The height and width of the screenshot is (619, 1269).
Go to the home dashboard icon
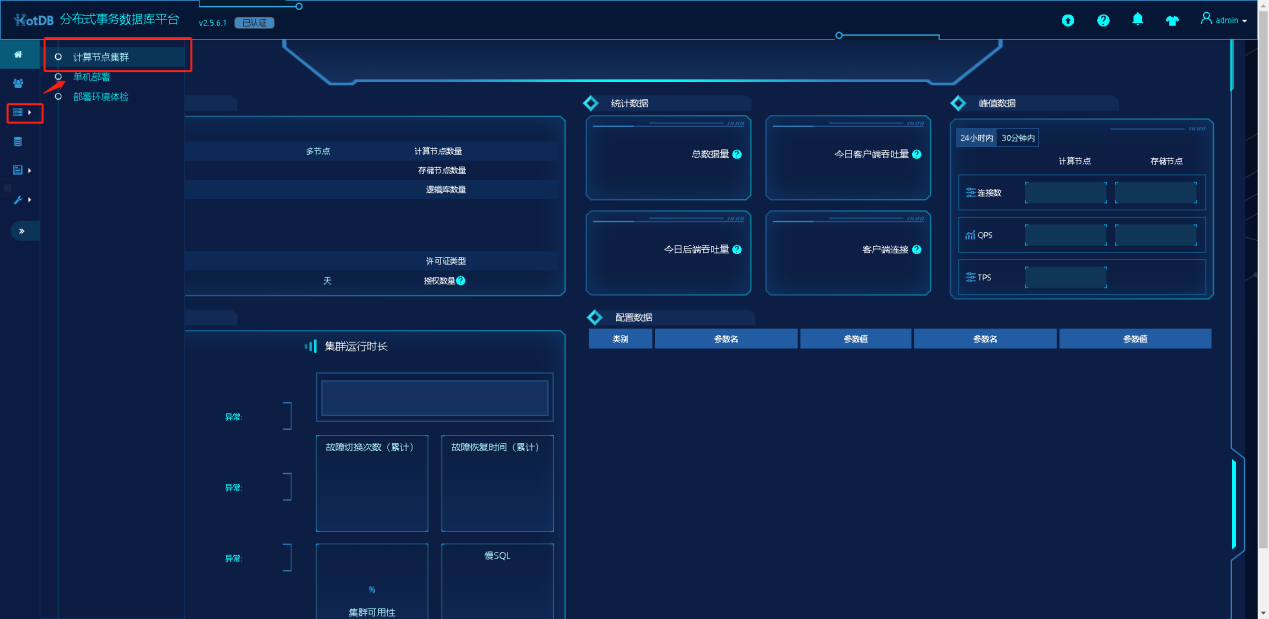tap(18, 54)
